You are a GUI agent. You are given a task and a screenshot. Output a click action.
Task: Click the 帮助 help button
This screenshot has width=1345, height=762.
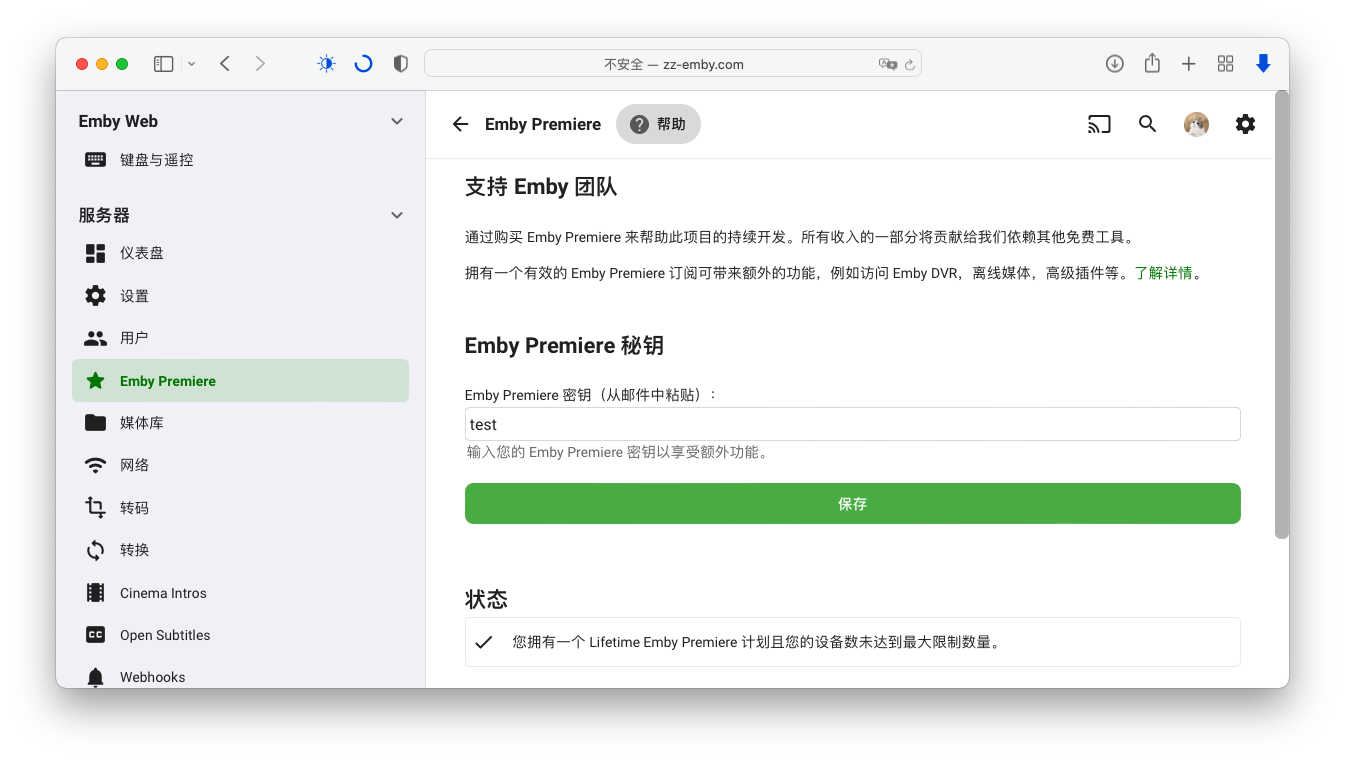pos(658,124)
